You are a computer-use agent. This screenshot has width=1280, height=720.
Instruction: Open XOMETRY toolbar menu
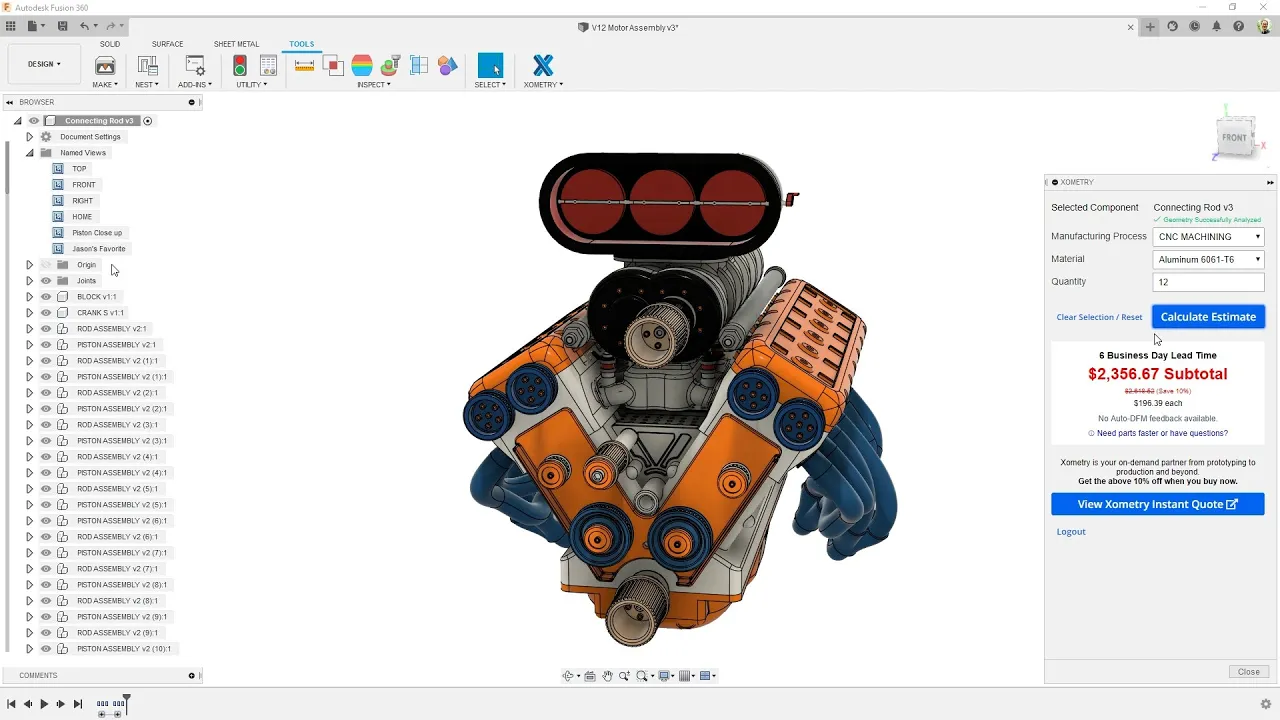point(543,85)
